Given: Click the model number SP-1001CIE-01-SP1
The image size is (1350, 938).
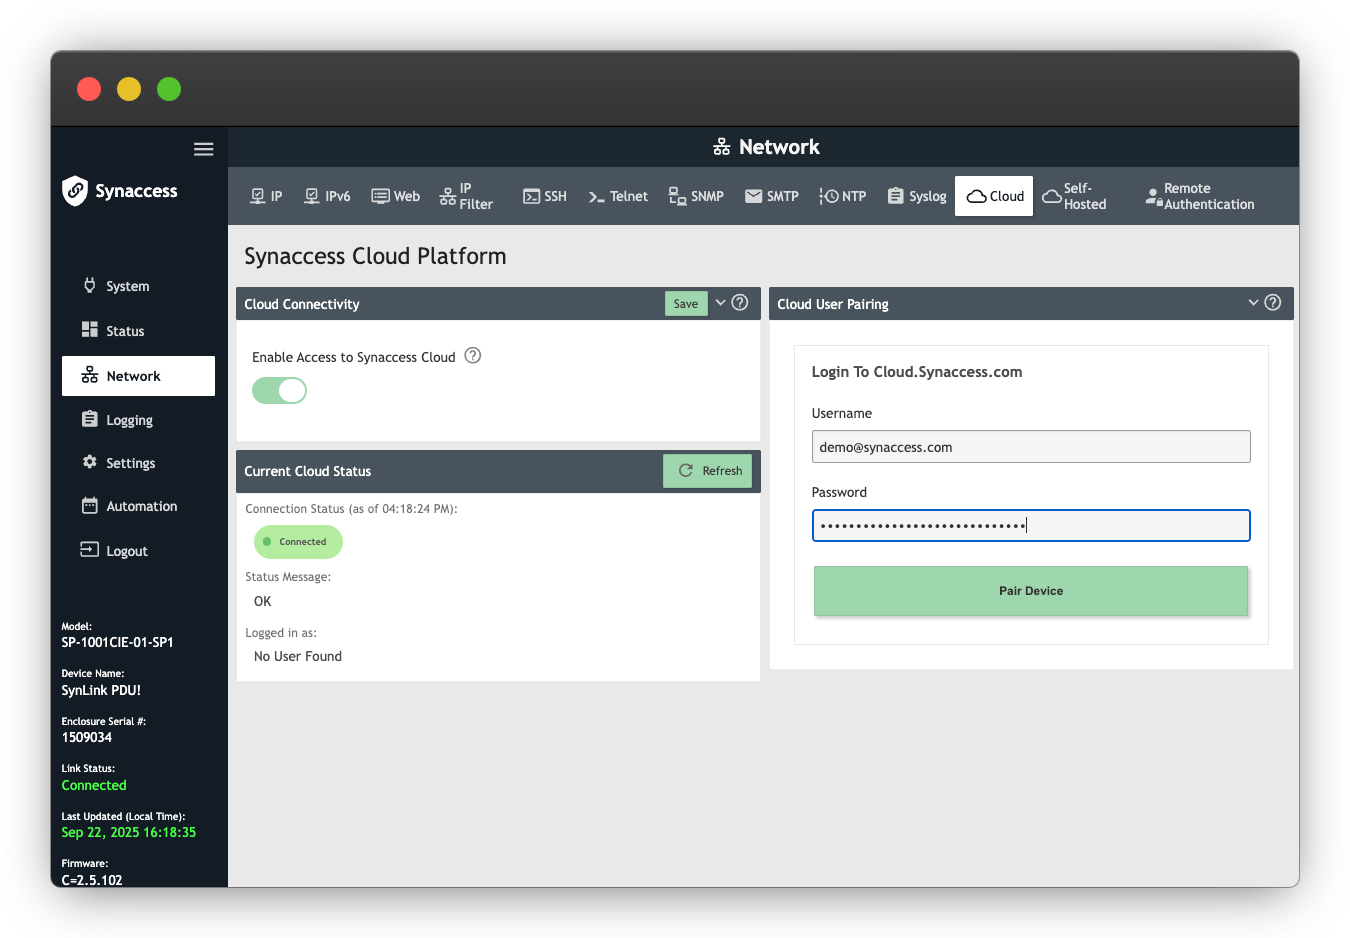Looking at the screenshot, I should click(117, 643).
